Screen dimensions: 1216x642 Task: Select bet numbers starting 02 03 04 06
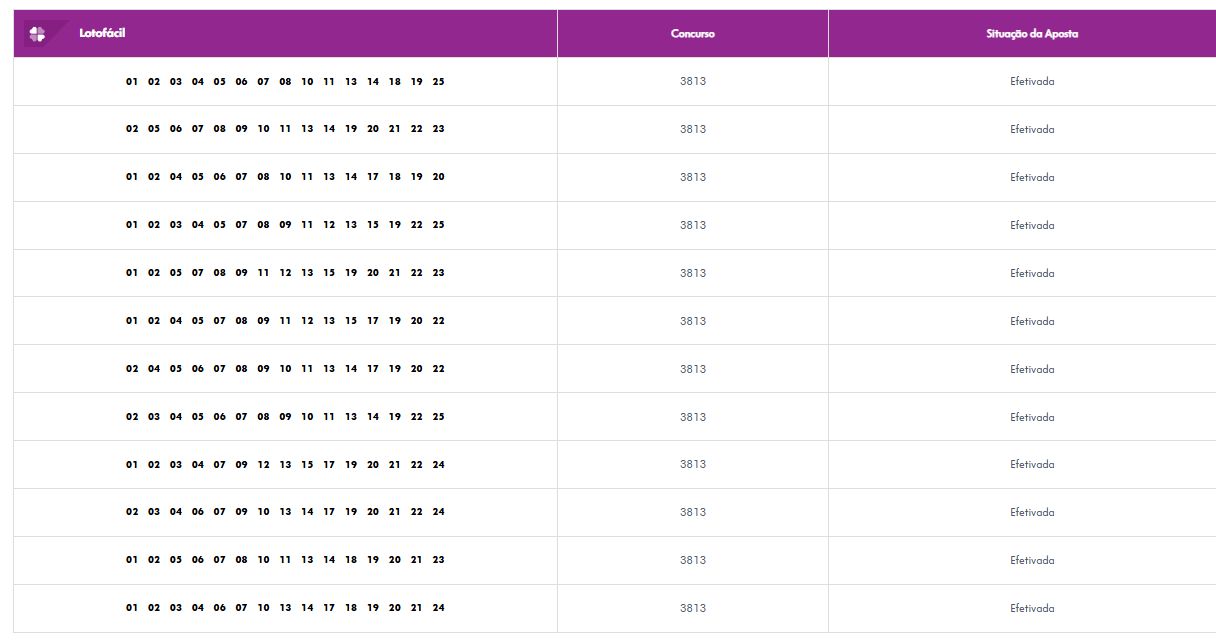coord(285,512)
